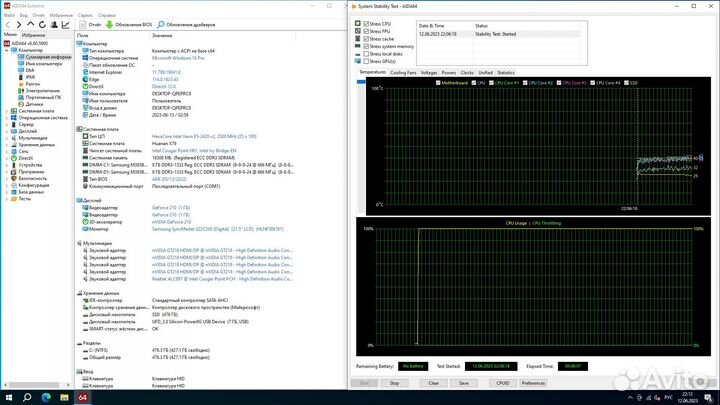Viewport: 720px width, 405px height.
Task: Expand the Устройства tree node
Action: 6,165
